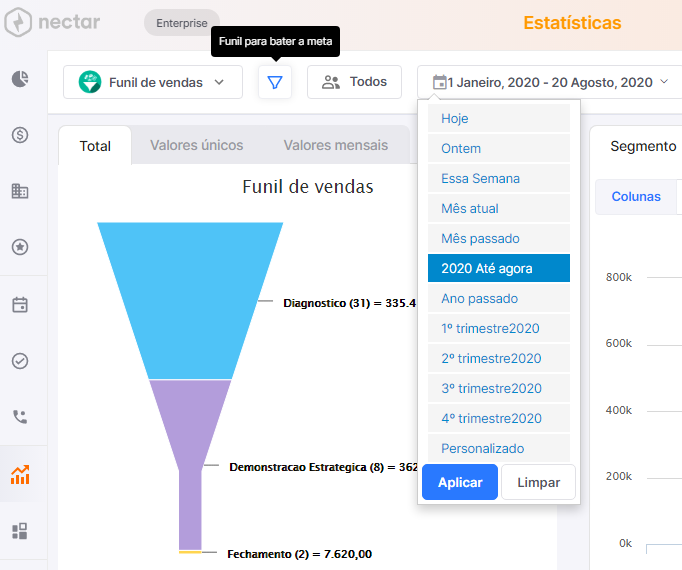Image resolution: width=682 pixels, height=570 pixels.
Task: Click the Aplicar button
Action: click(460, 482)
